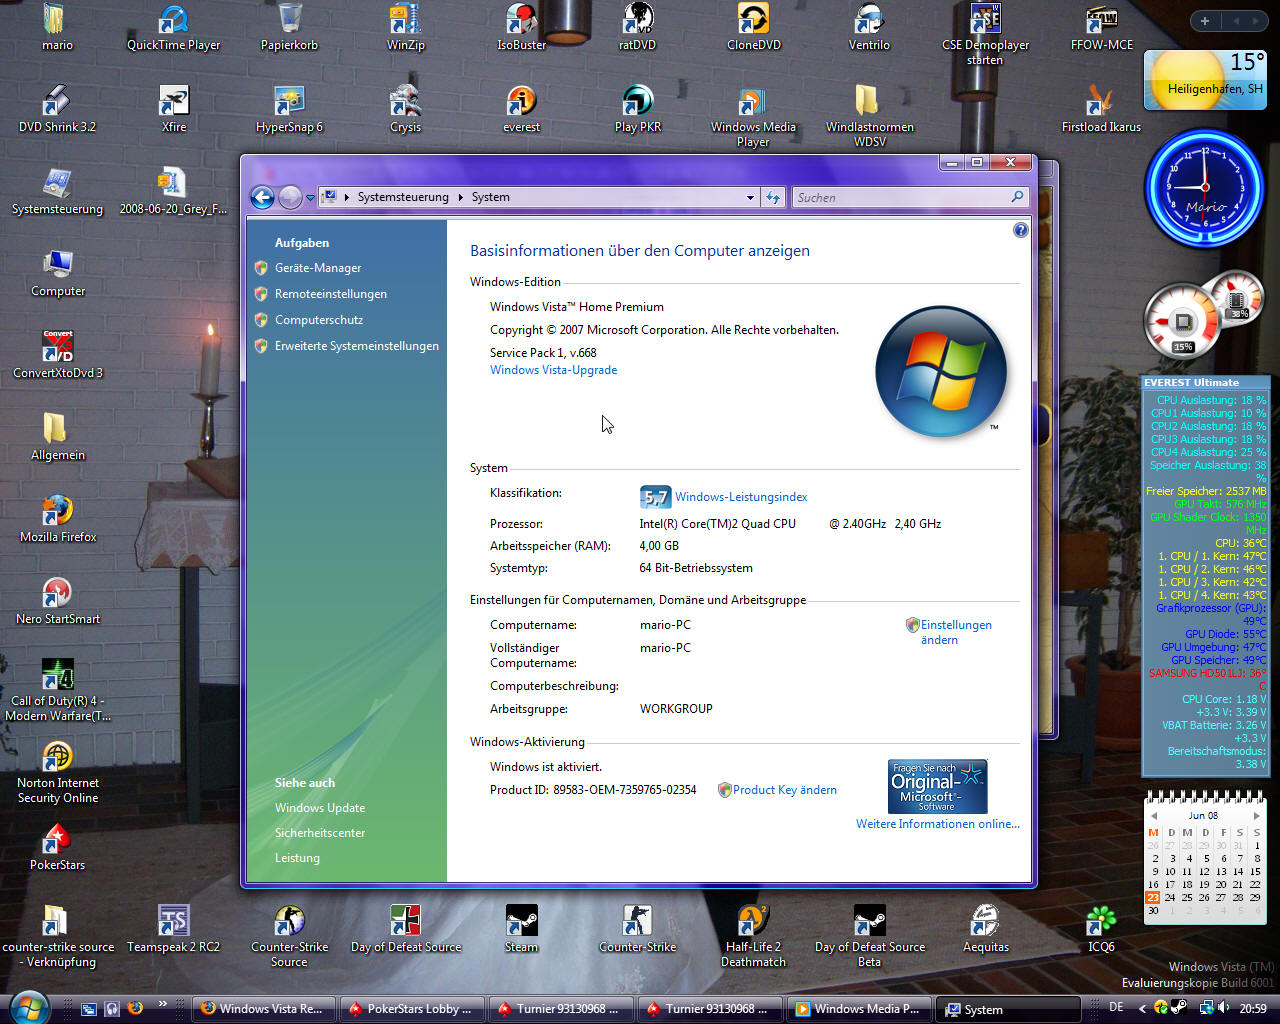
Task: Open the Papierkorb recycle bin icon
Action: (x=289, y=27)
